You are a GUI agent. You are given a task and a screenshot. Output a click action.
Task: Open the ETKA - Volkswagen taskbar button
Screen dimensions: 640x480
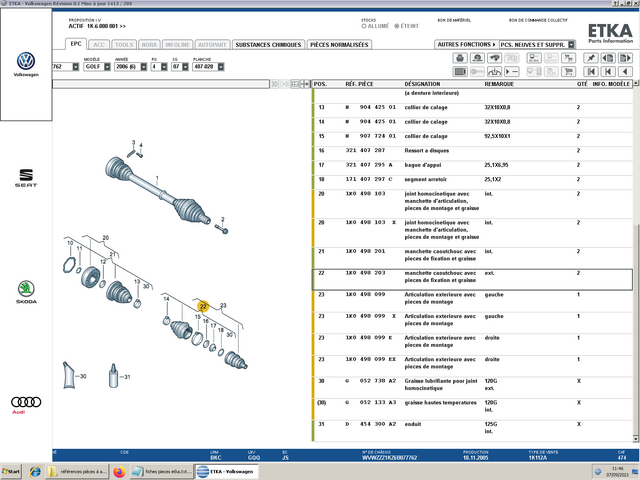pyautogui.click(x=227, y=471)
